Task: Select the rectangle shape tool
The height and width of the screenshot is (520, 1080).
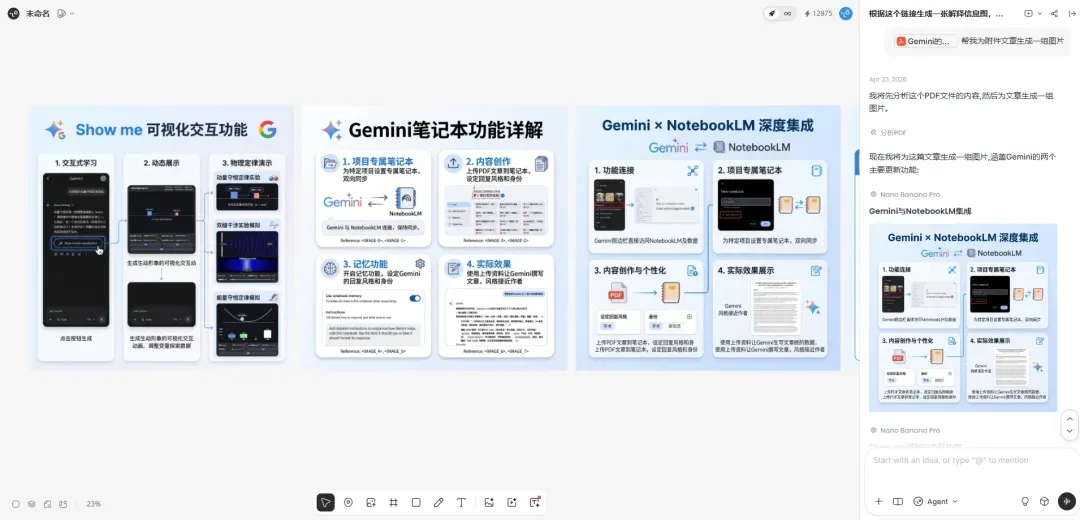Action: coord(416,503)
